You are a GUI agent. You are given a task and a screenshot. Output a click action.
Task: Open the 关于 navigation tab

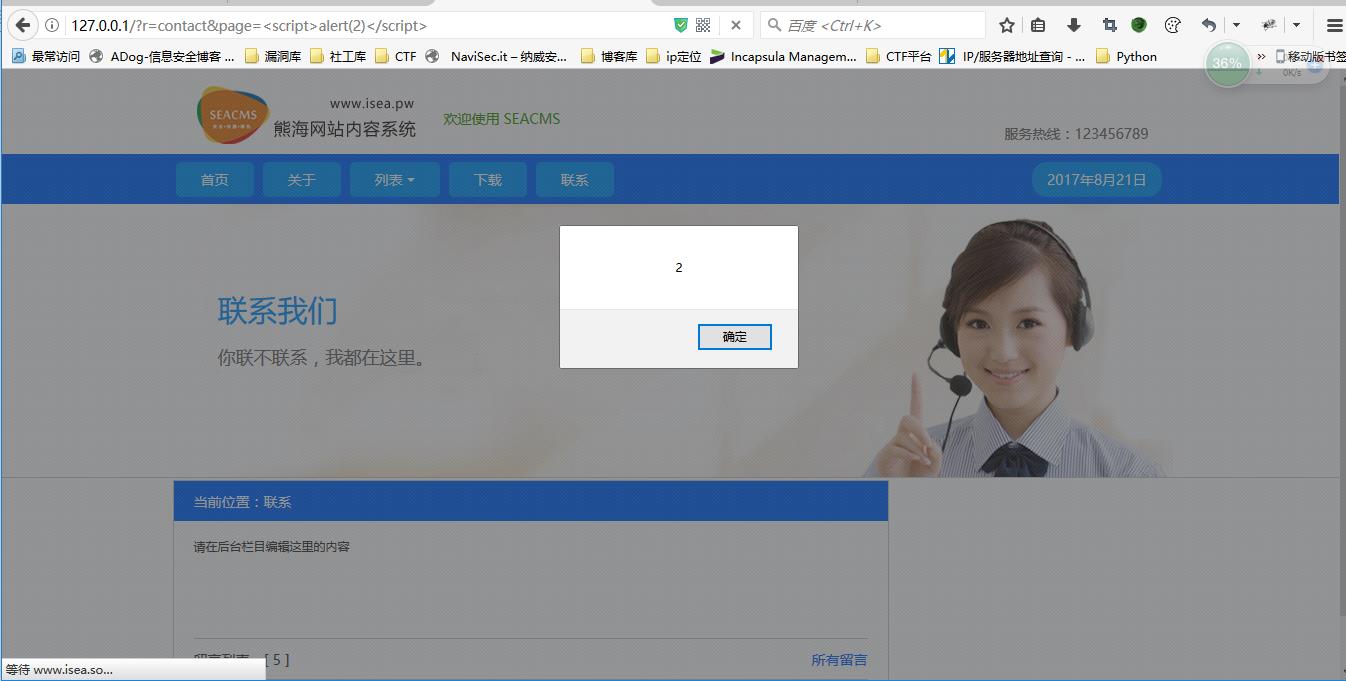pyautogui.click(x=302, y=180)
